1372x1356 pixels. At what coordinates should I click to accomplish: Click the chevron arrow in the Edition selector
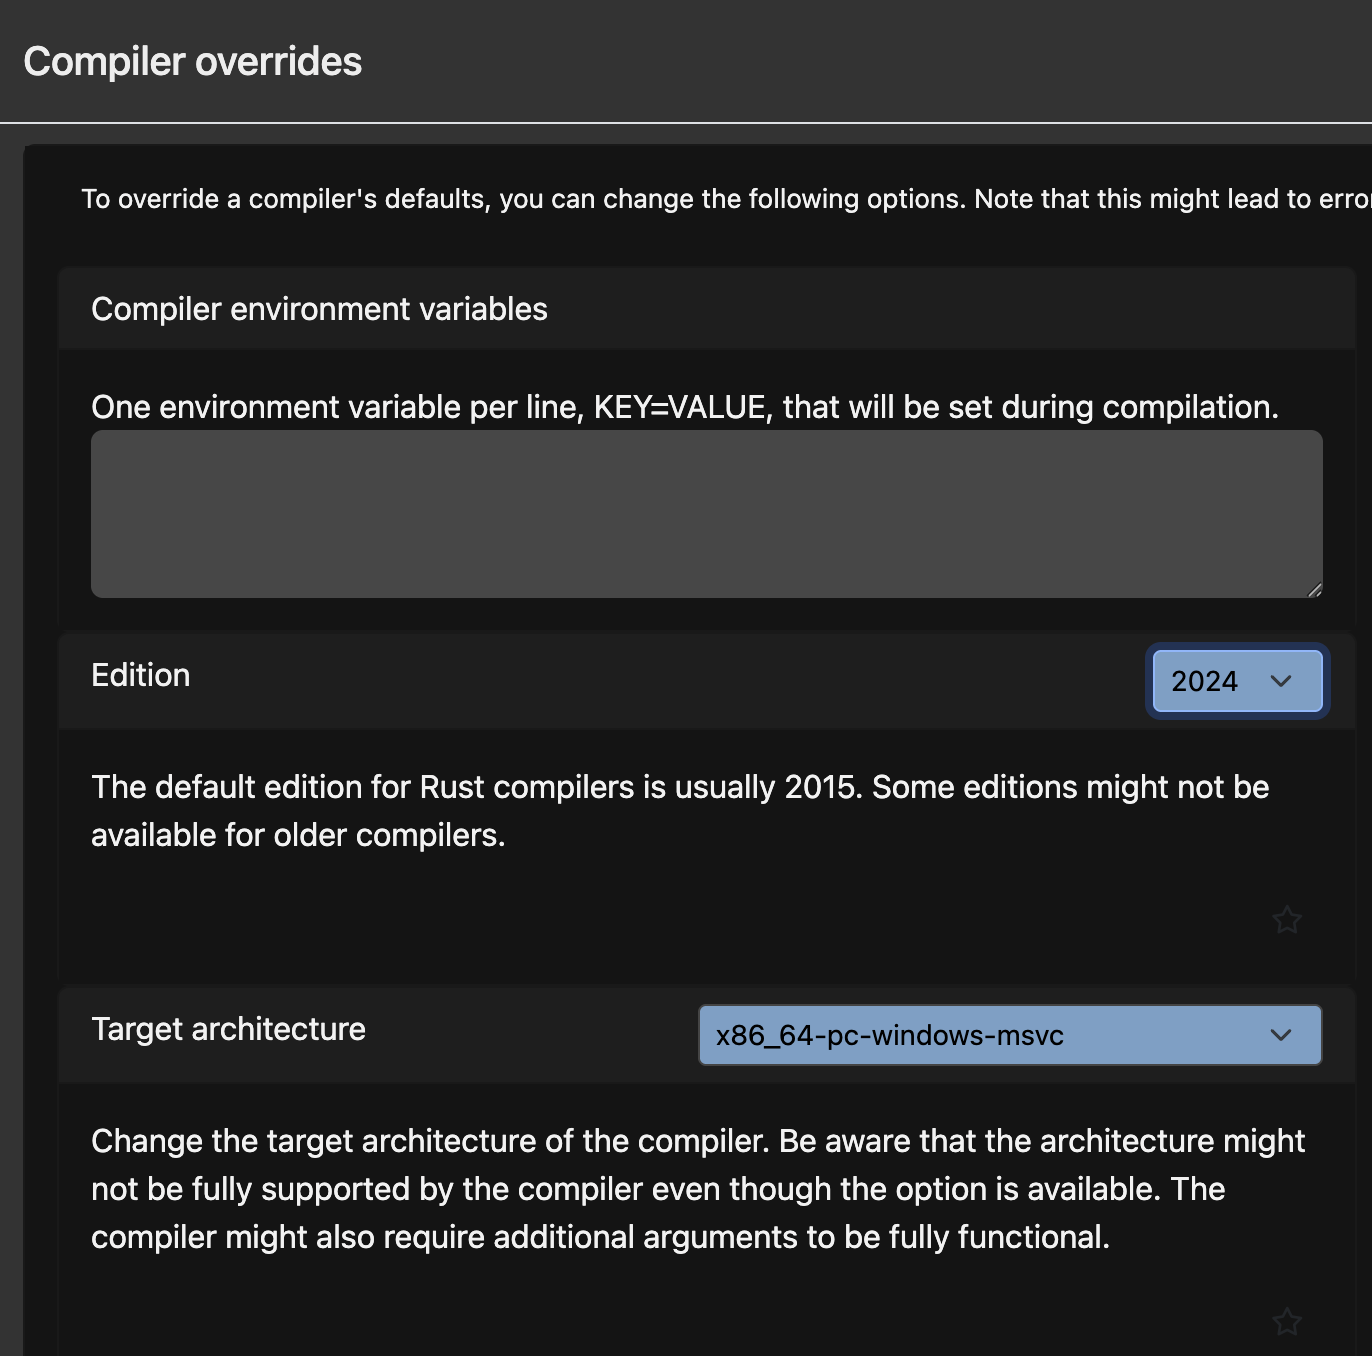1281,681
